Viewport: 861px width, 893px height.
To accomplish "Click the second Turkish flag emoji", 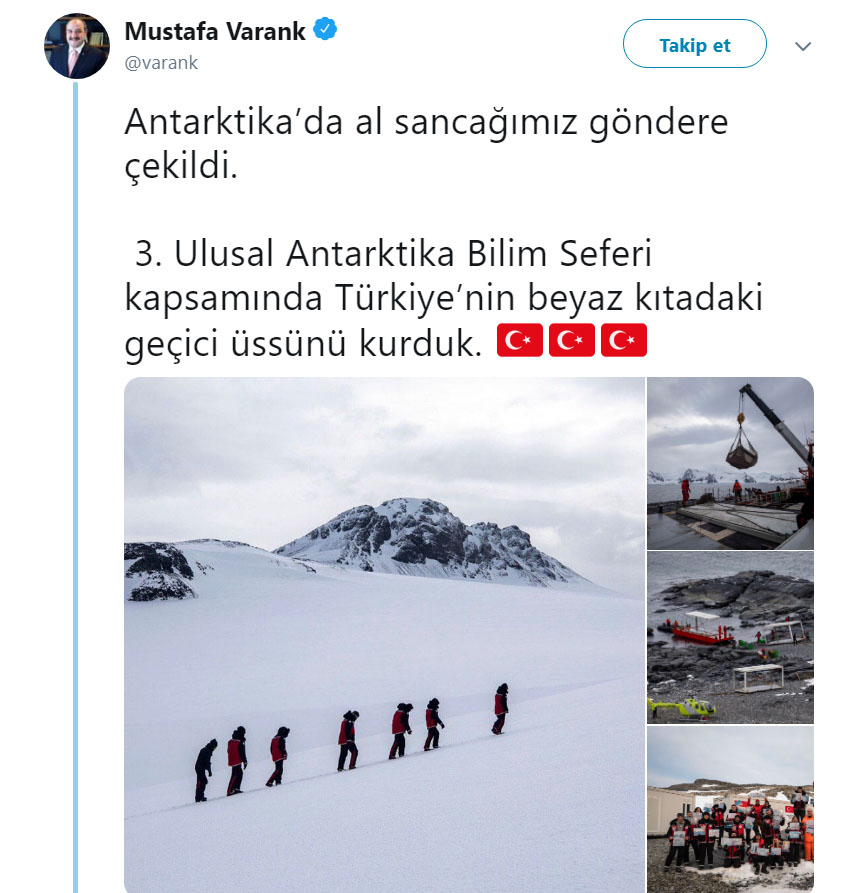I will pos(572,340).
